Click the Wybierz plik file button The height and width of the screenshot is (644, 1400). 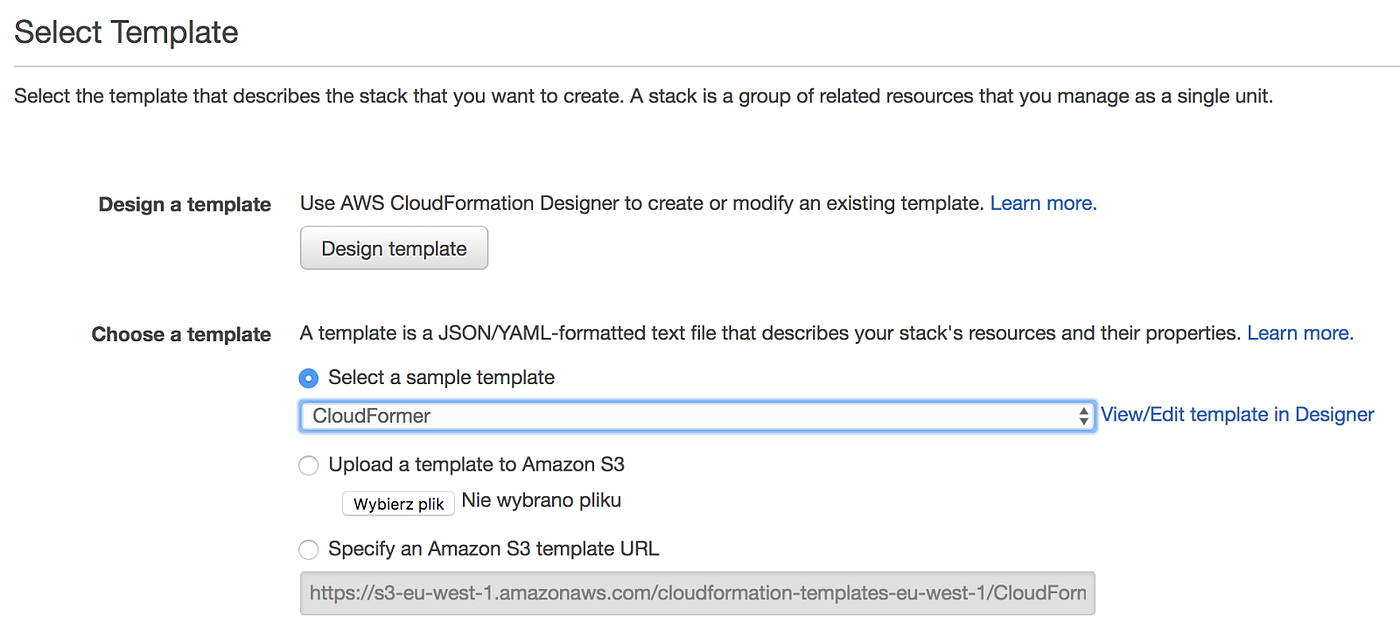point(398,503)
